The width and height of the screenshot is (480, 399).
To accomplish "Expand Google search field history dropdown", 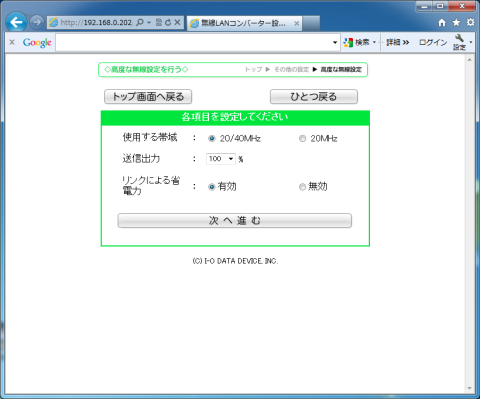I will (x=335, y=42).
